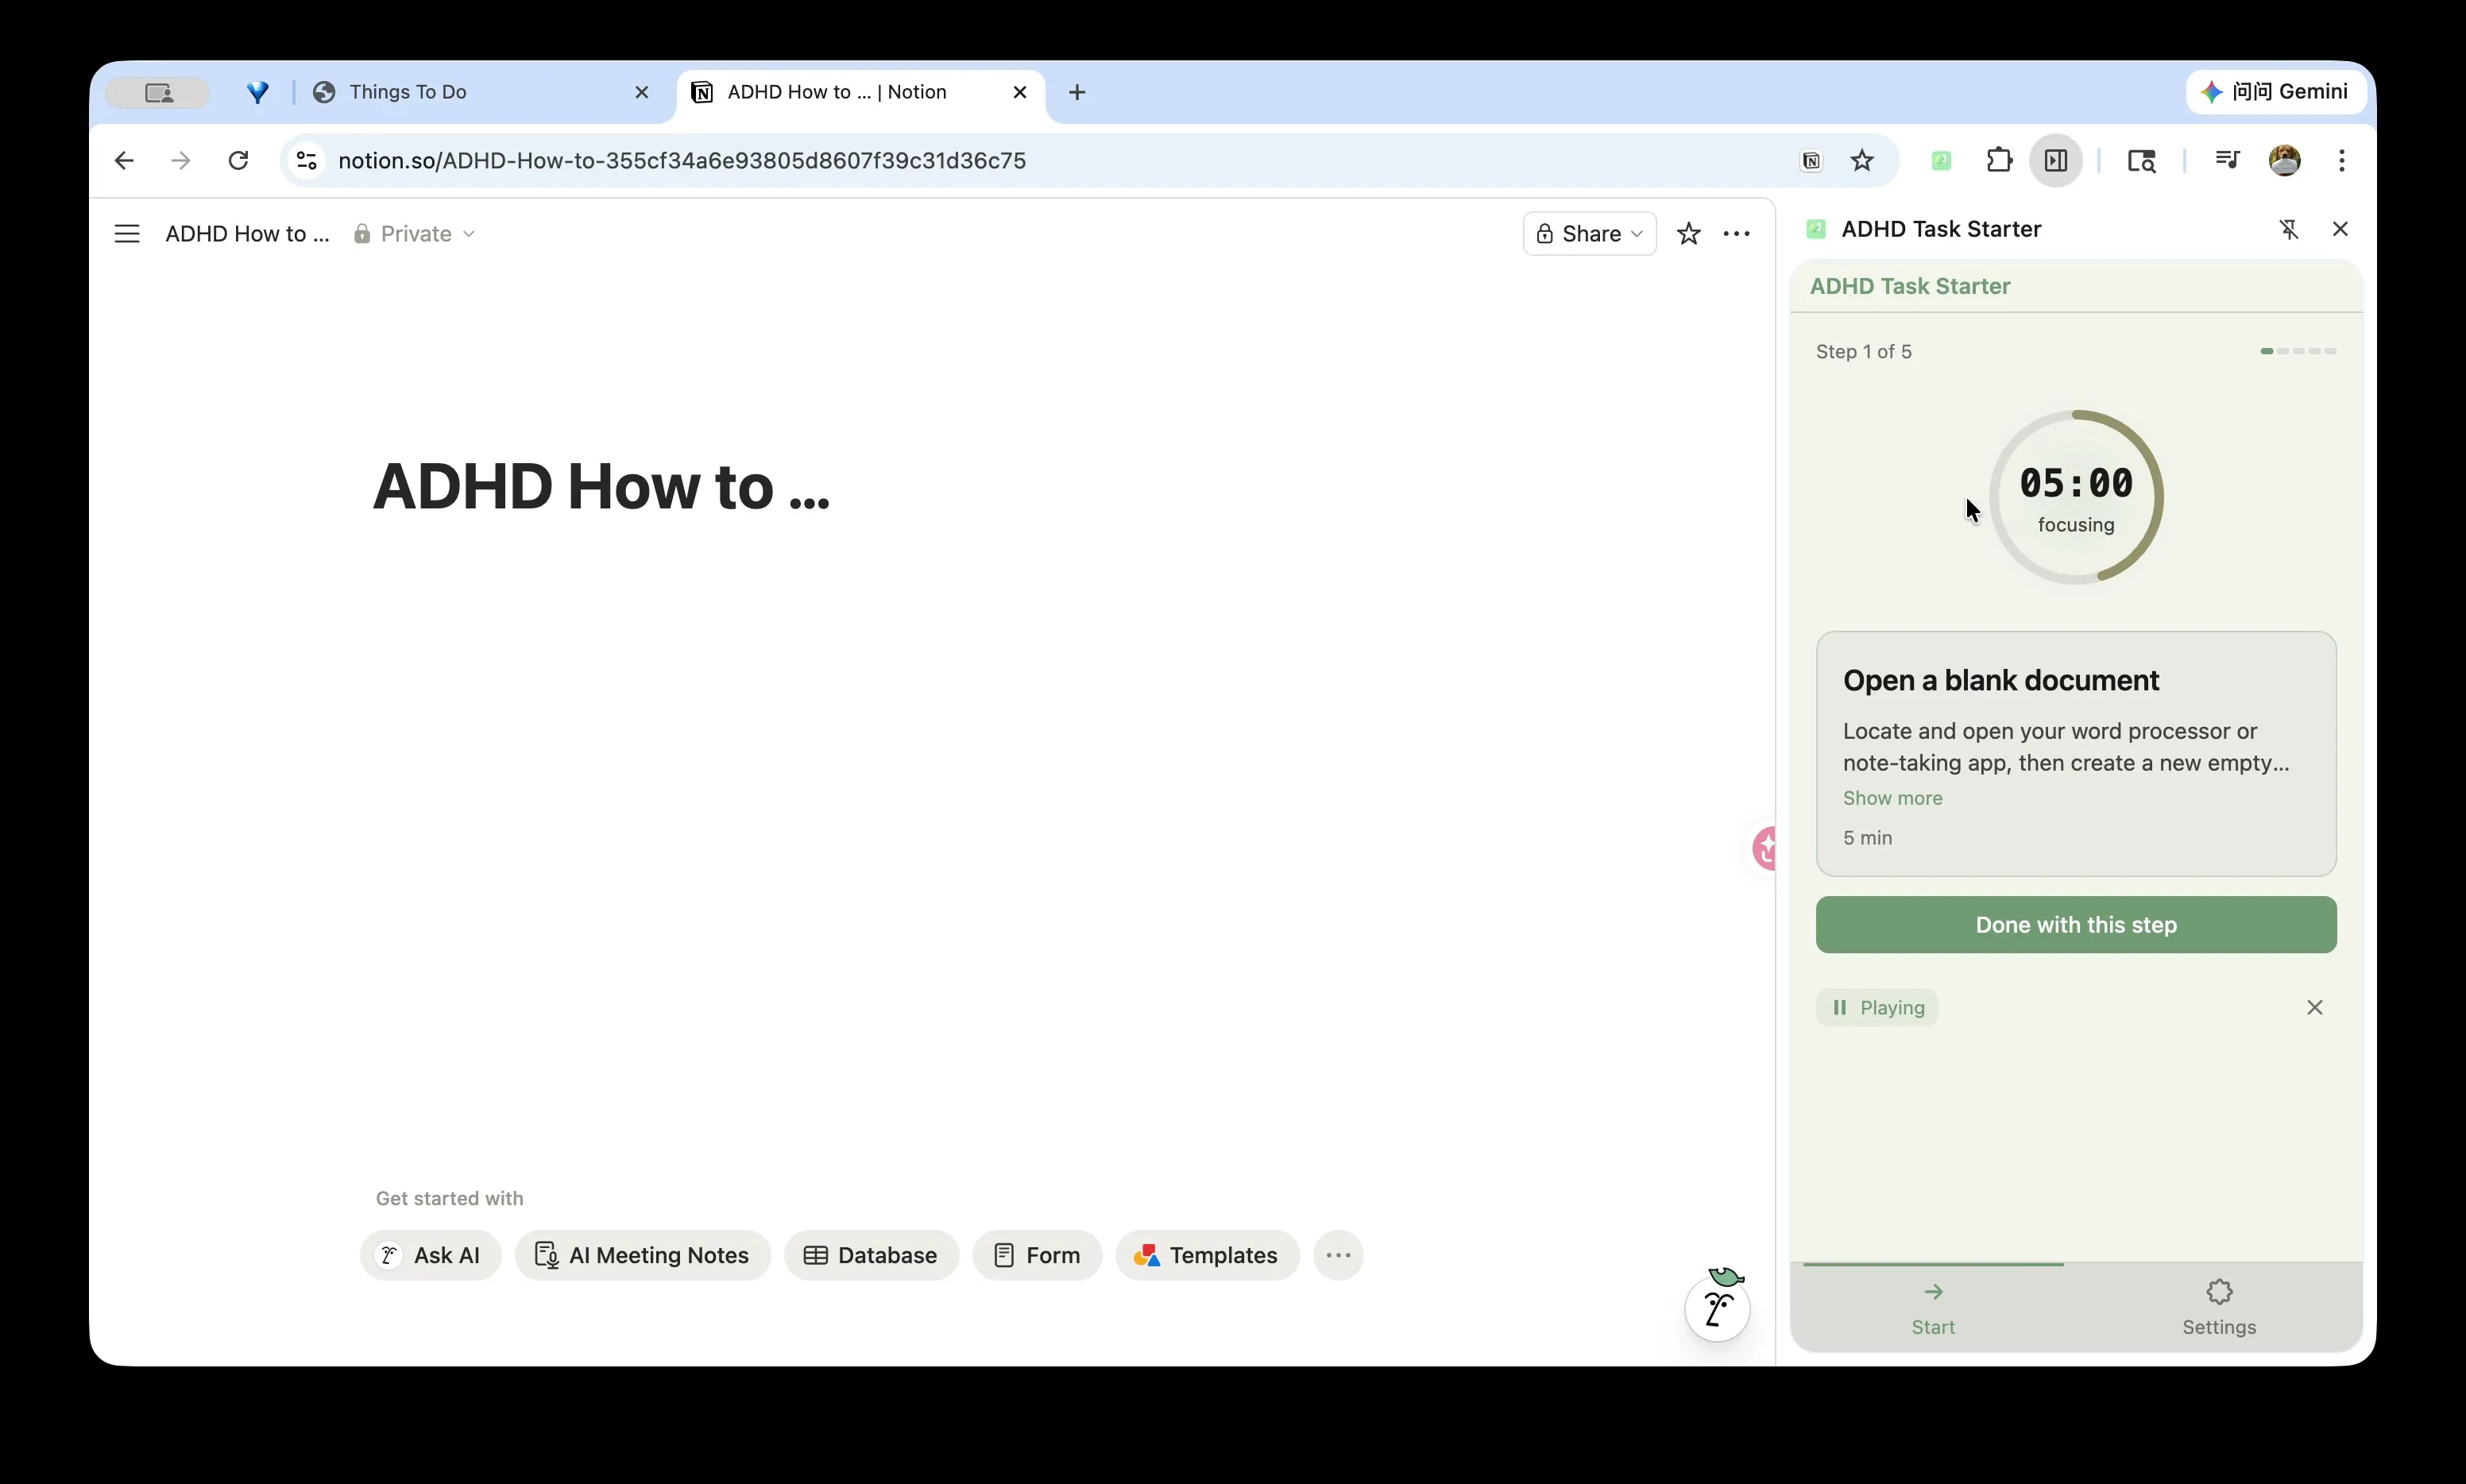
Task: Click the Open a blank document step title
Action: click(x=2001, y=681)
